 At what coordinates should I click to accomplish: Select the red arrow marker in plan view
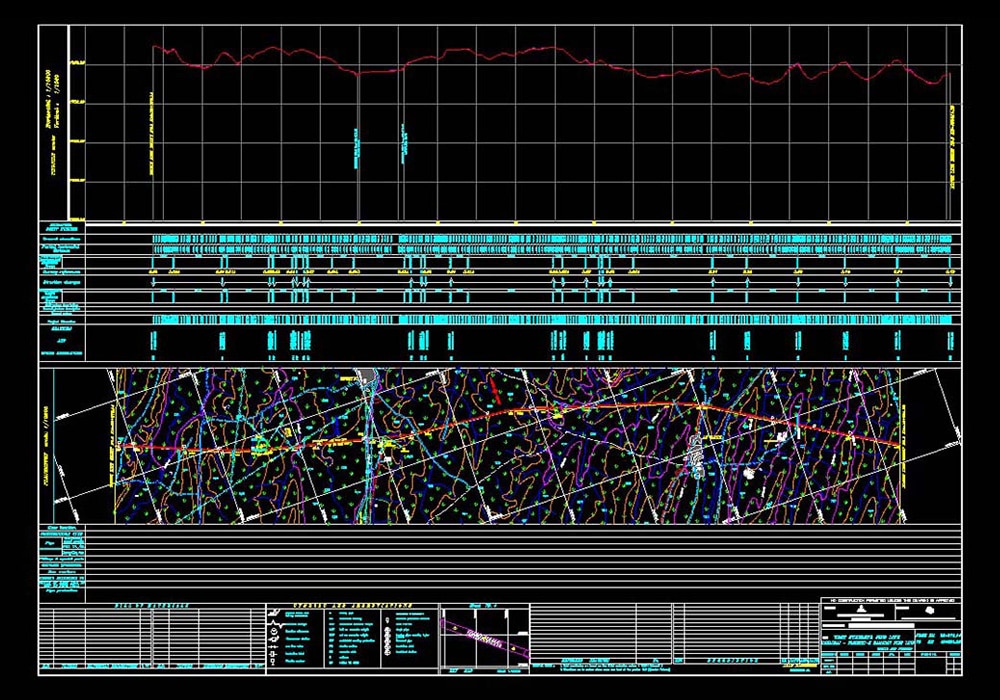click(x=494, y=391)
